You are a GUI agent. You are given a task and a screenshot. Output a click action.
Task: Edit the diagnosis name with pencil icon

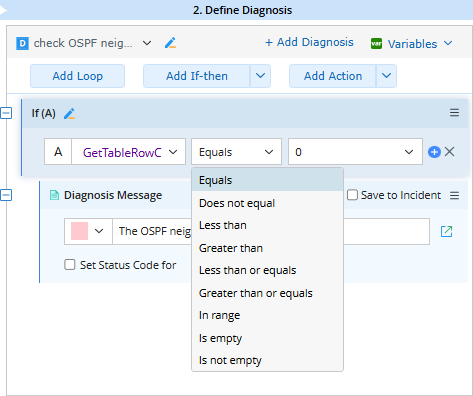coord(170,43)
